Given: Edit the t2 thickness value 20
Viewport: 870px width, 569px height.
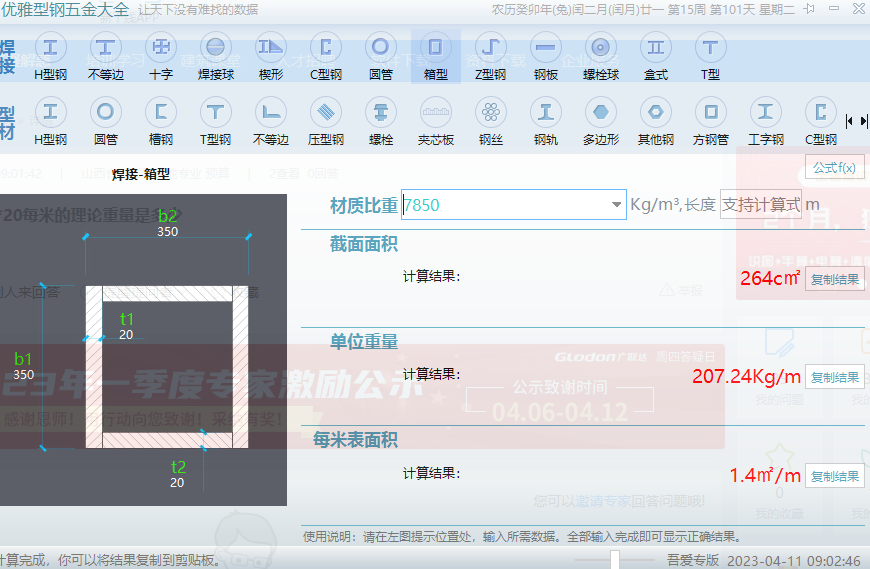Looking at the screenshot, I should tap(177, 483).
